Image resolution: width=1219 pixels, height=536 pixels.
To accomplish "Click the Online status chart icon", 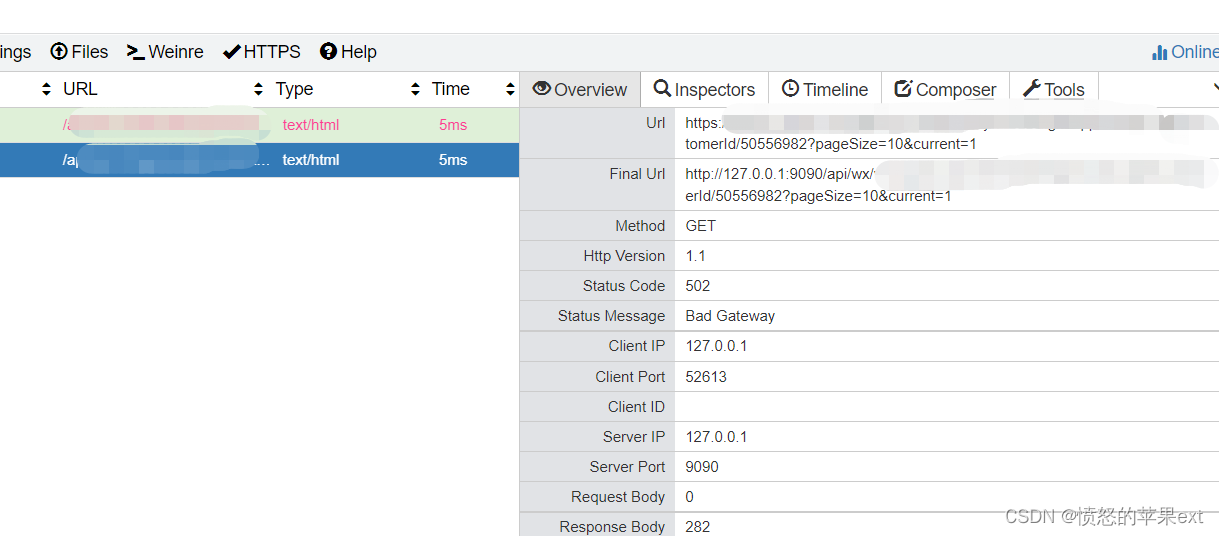I will coord(1160,52).
